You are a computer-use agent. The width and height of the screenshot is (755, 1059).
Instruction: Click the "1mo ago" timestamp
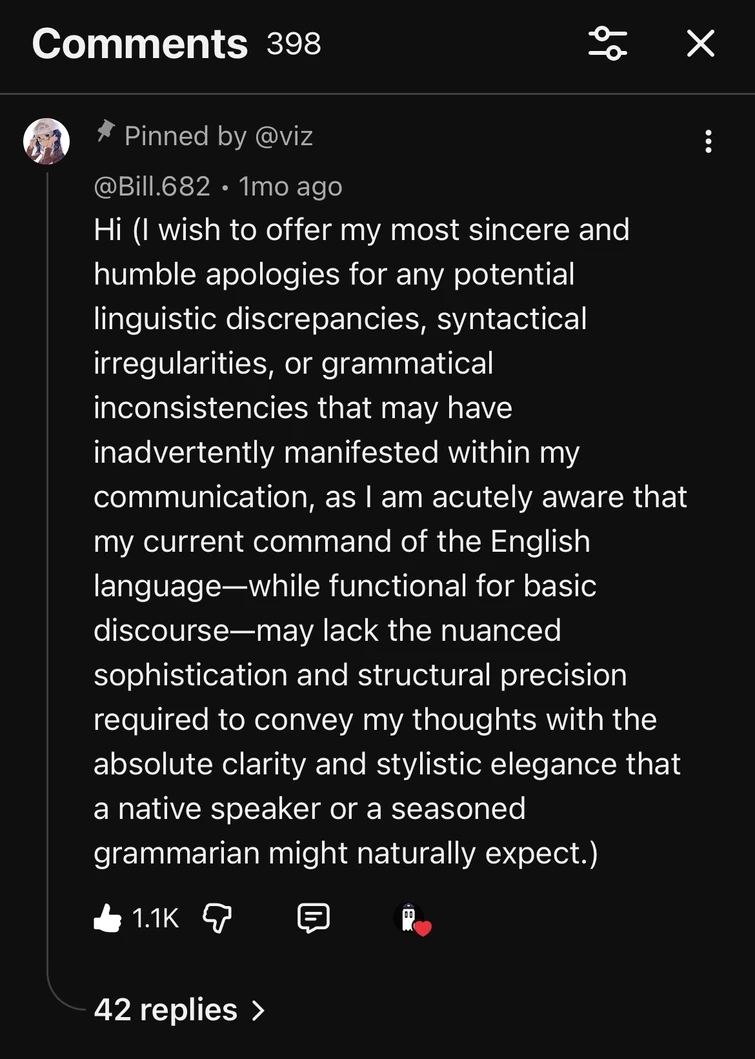291,186
